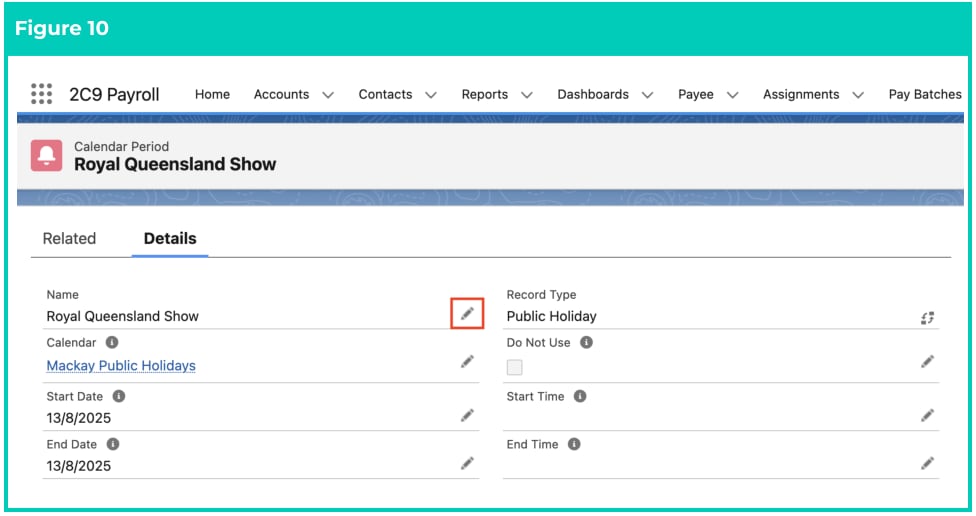Go to the Home nav item

(x=212, y=94)
